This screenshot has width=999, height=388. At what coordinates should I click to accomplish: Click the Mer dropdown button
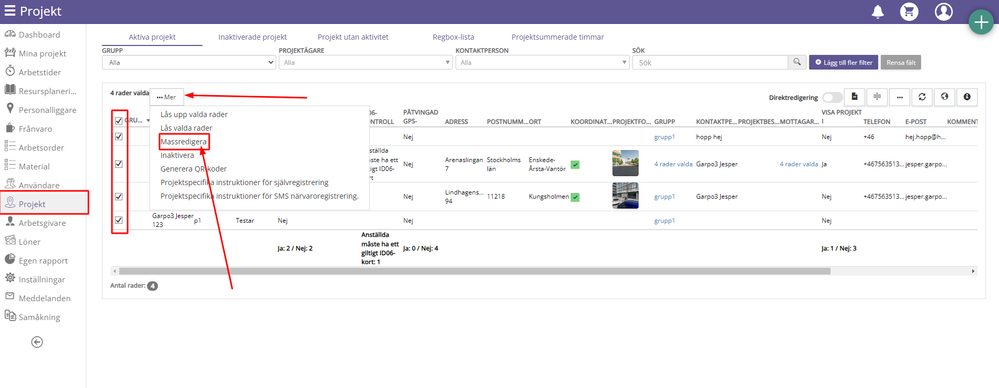coord(168,97)
